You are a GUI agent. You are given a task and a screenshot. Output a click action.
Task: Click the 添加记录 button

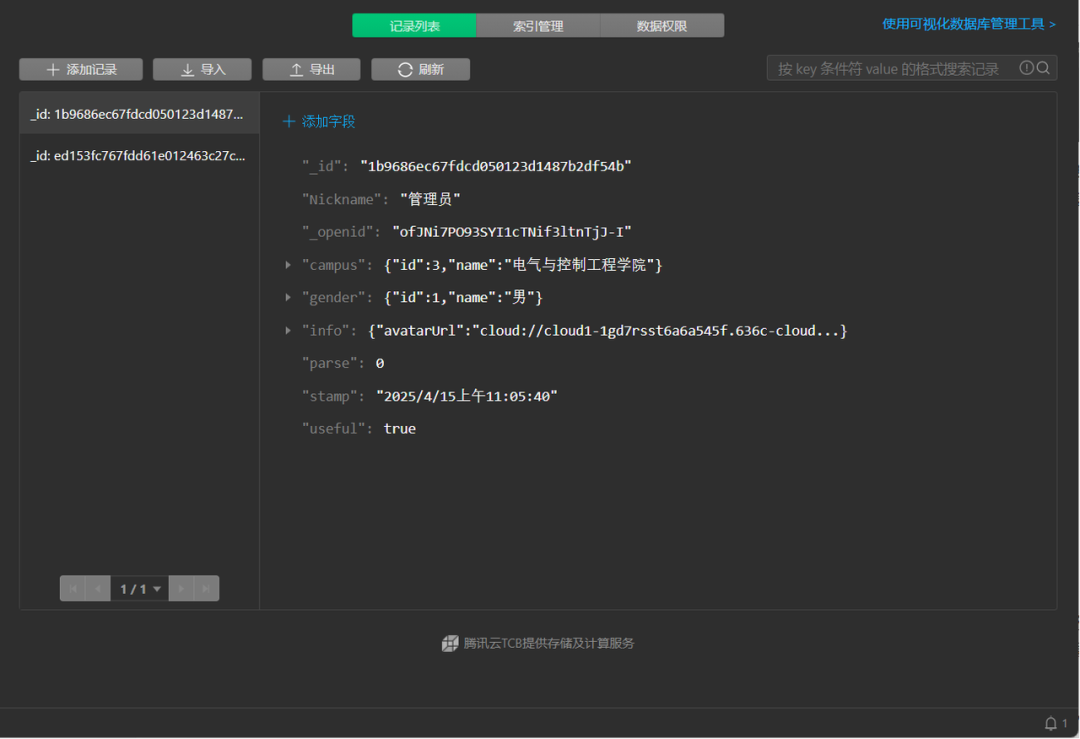point(81,69)
